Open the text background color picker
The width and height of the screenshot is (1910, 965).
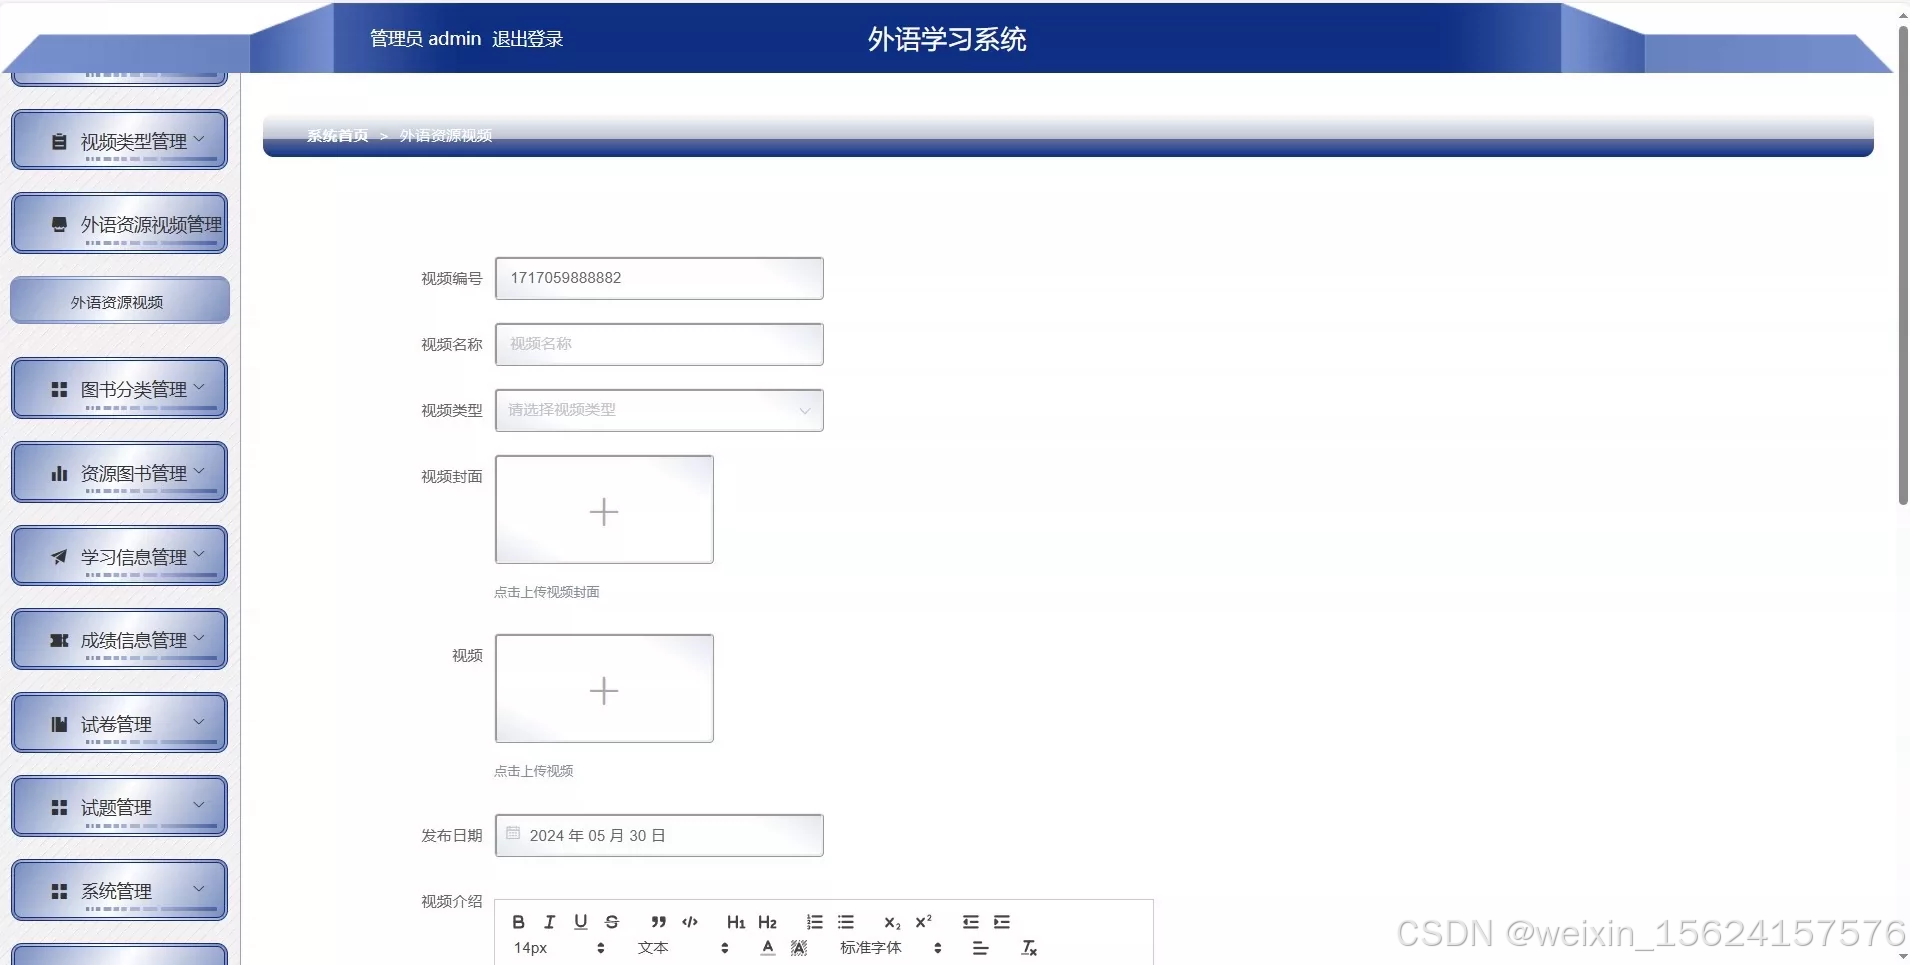click(799, 947)
